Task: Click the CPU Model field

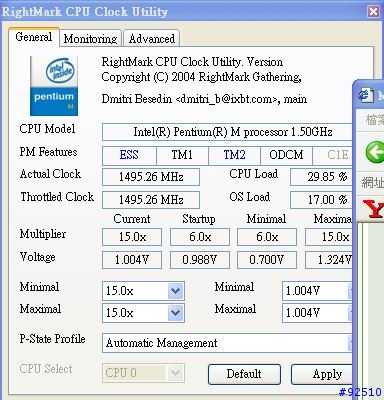Action: tap(227, 132)
